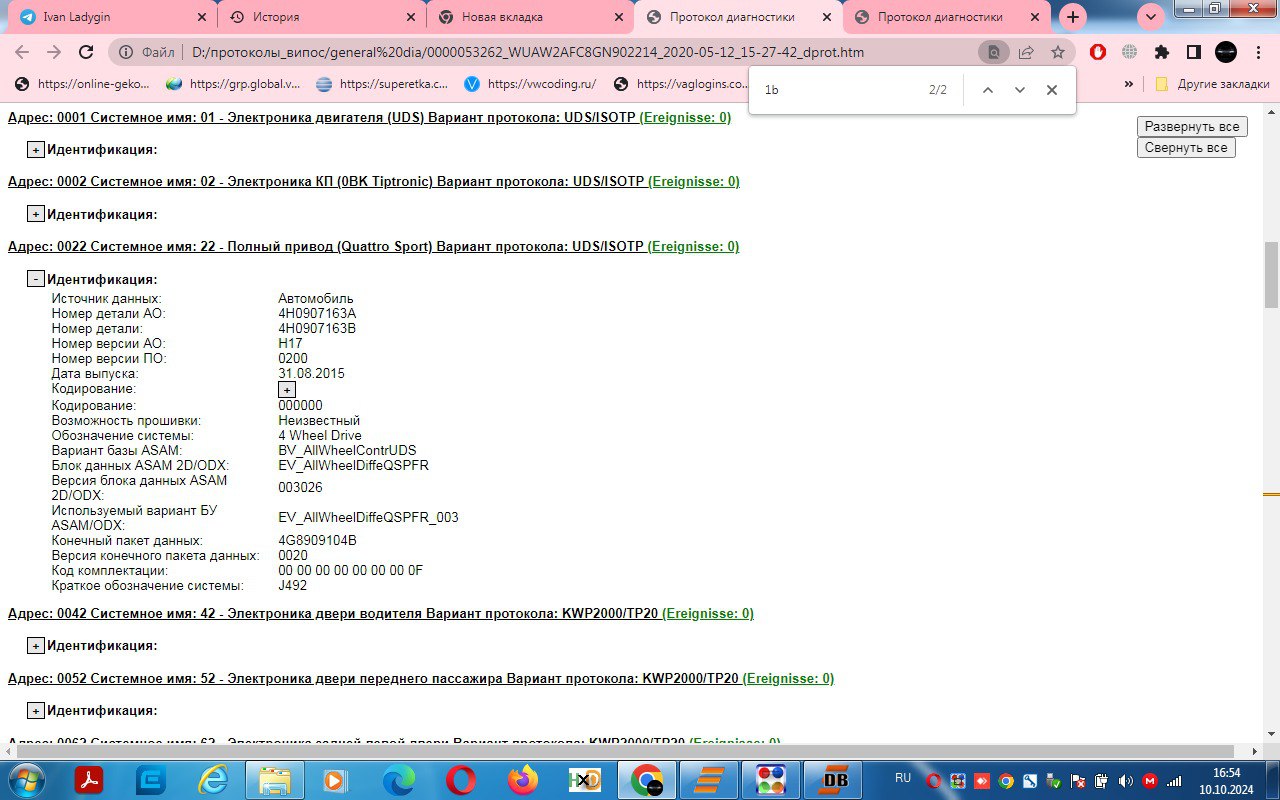
Task: Expand Идентификация under address 0052
Action: click(x=35, y=711)
